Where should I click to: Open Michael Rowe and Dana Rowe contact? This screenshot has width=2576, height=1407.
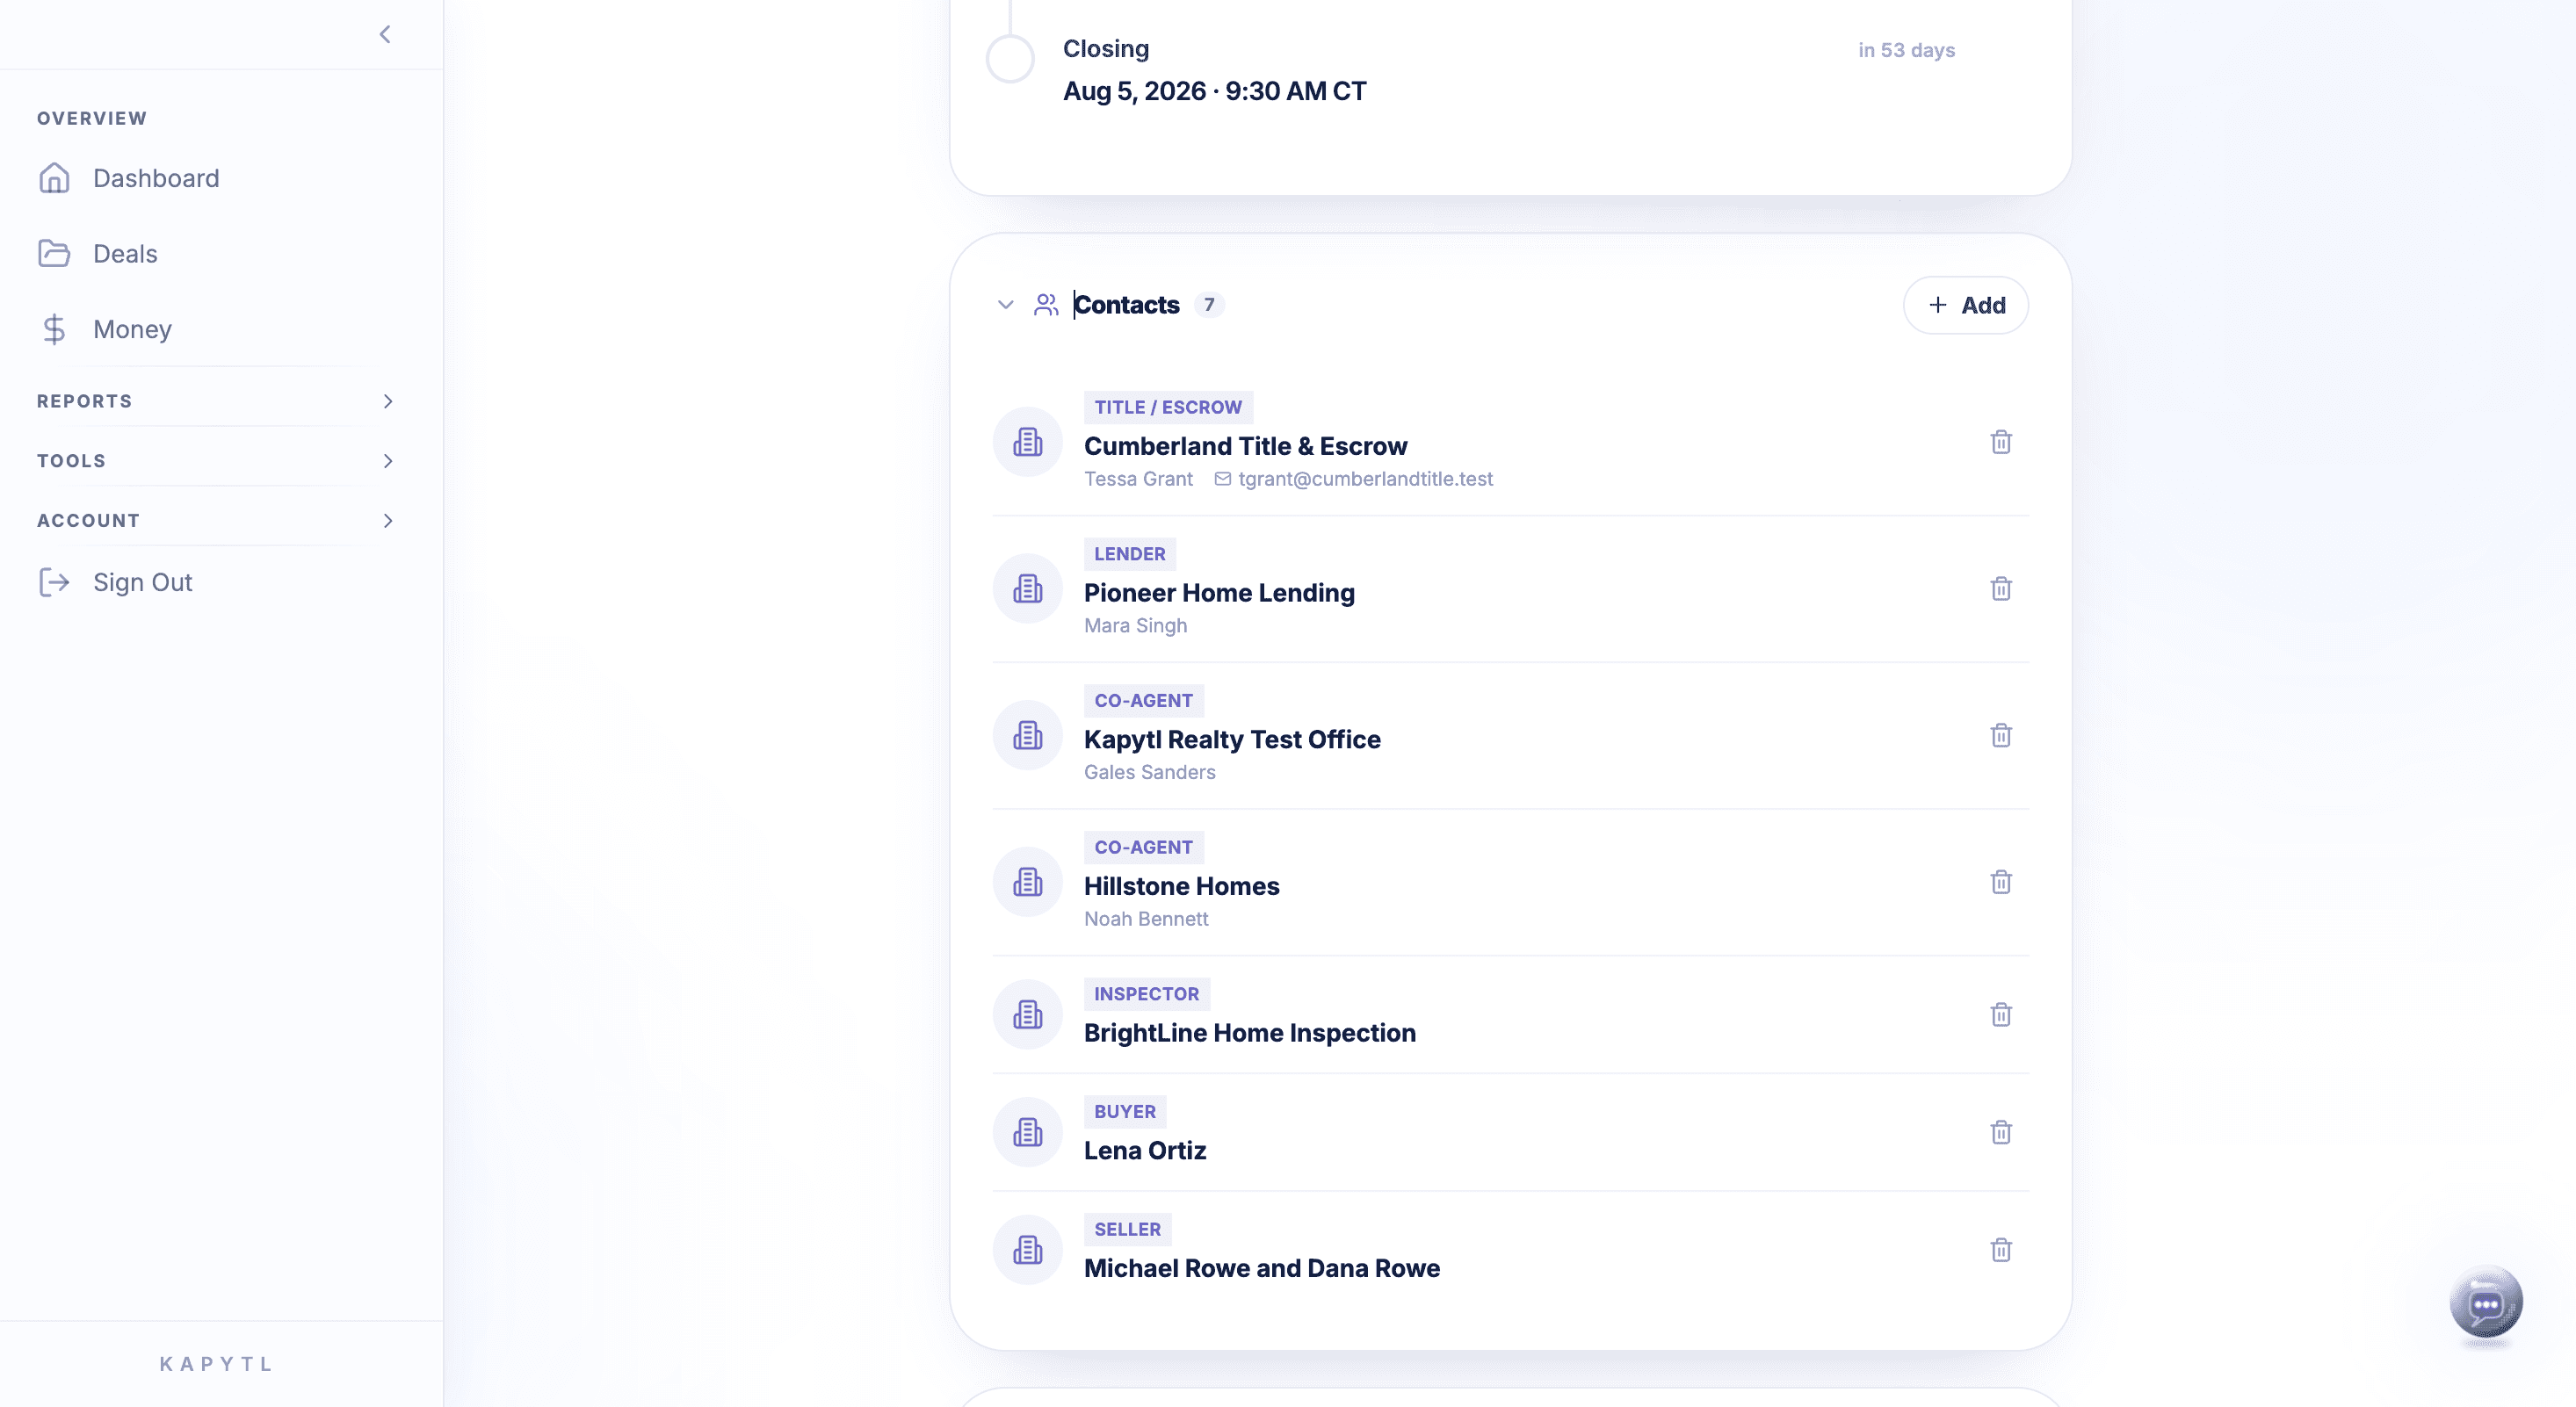pos(1262,1268)
